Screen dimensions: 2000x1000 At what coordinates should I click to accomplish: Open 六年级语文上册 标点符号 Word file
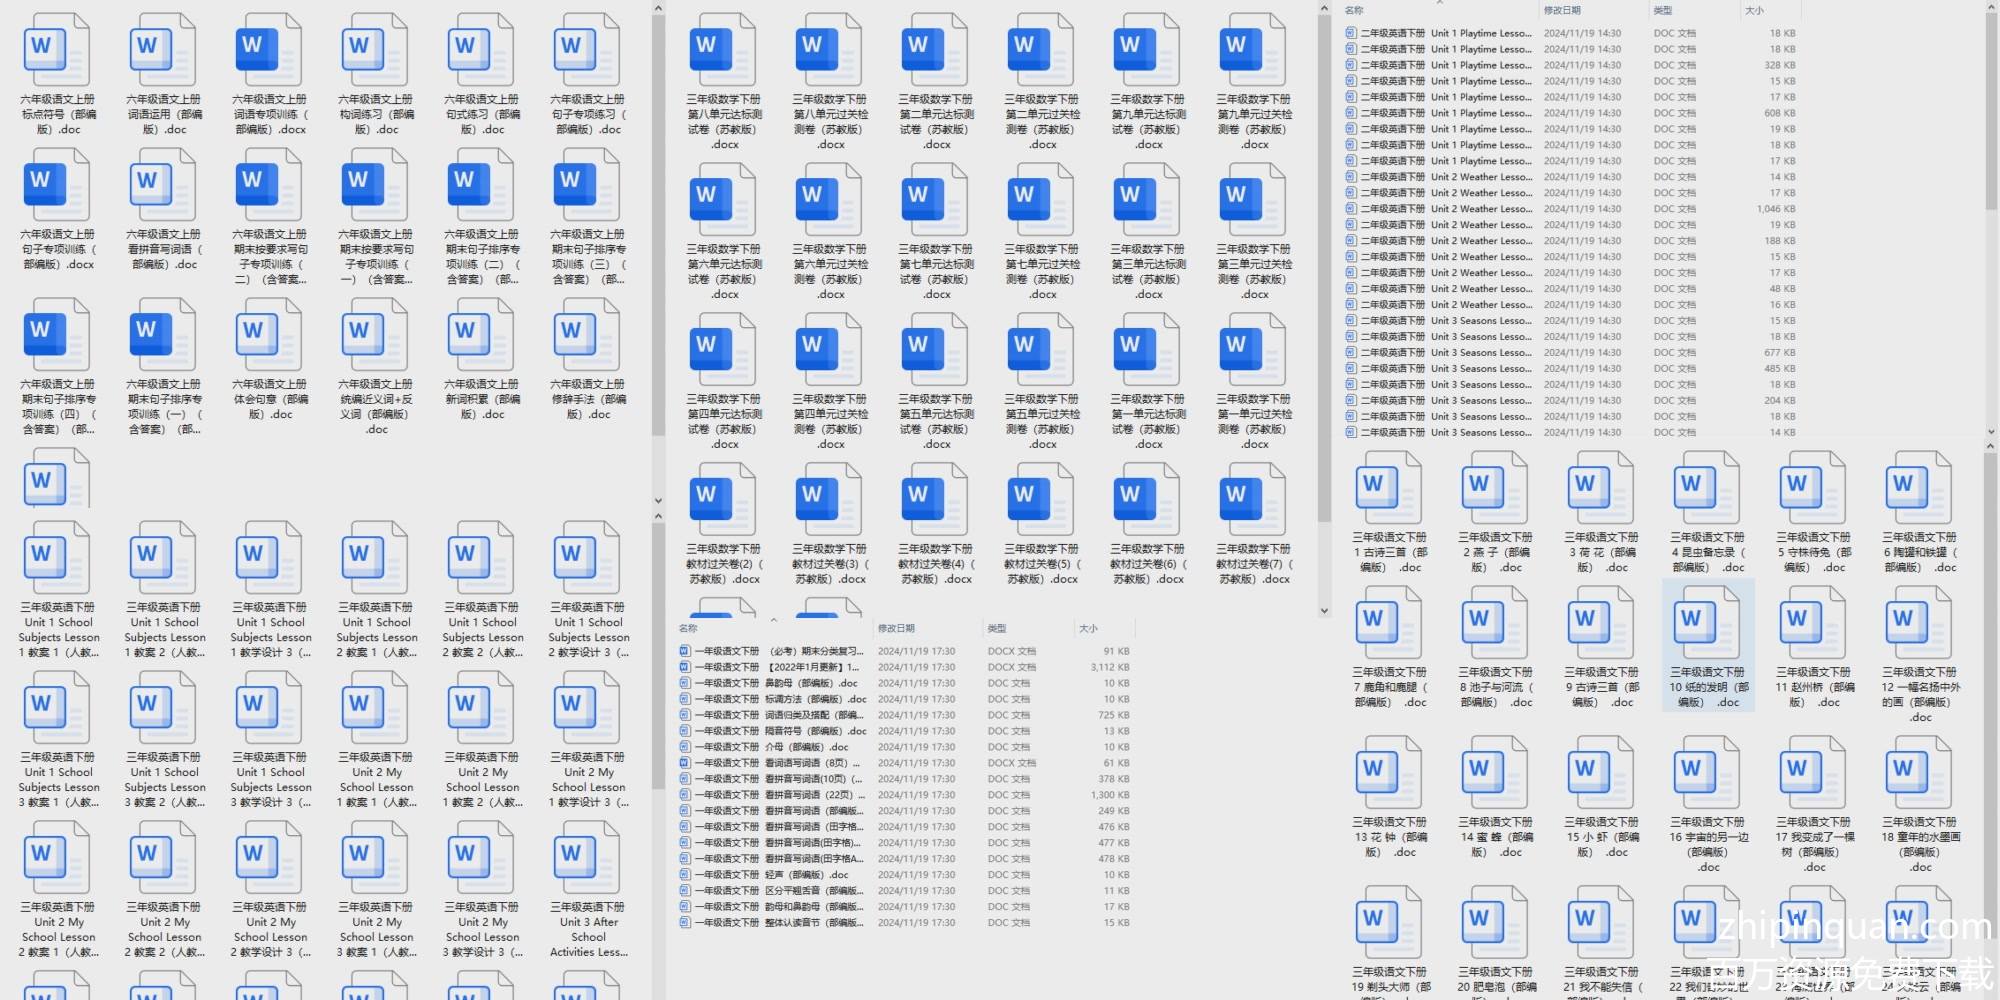pos(56,52)
